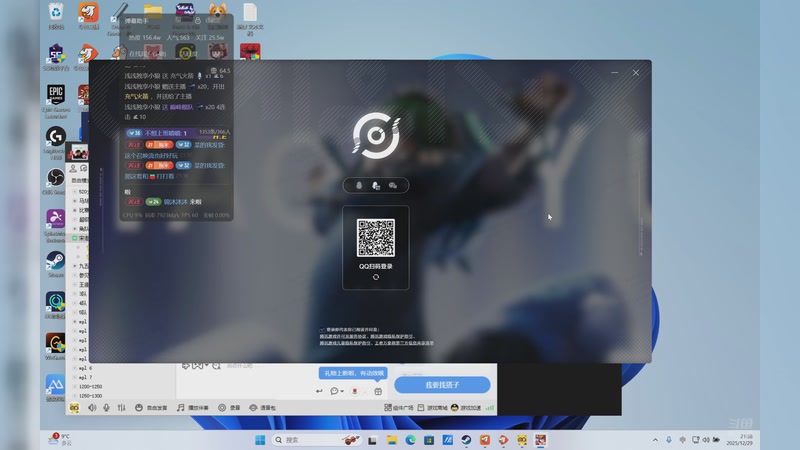Click 关注 tag on 锦沐沐沐 message

(134, 202)
